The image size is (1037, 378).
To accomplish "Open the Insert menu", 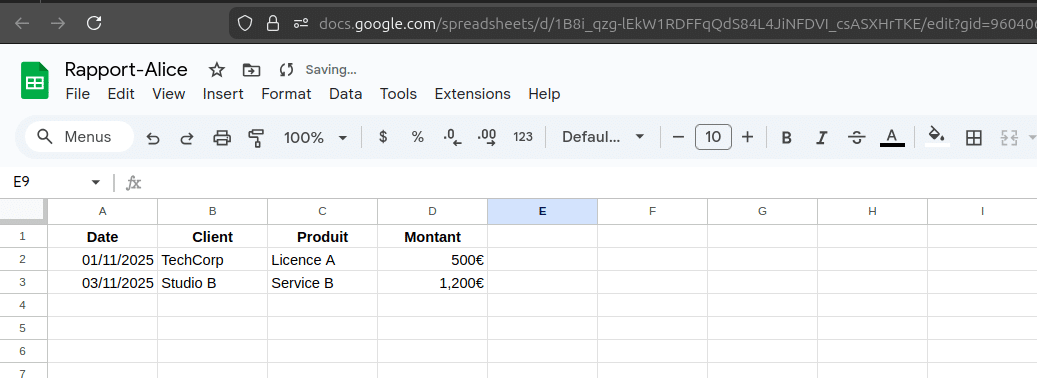I will pos(223,94).
